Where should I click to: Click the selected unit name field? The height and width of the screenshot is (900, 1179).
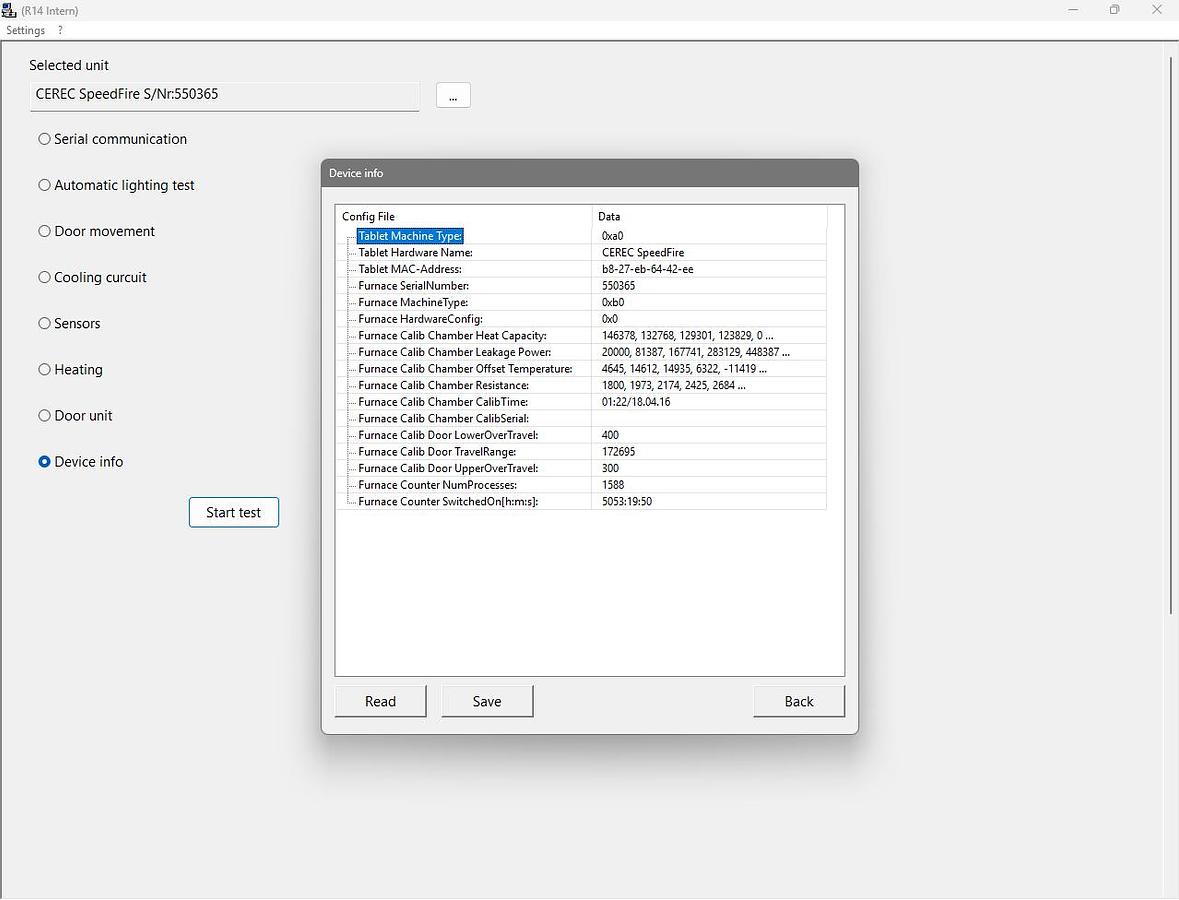coord(225,95)
